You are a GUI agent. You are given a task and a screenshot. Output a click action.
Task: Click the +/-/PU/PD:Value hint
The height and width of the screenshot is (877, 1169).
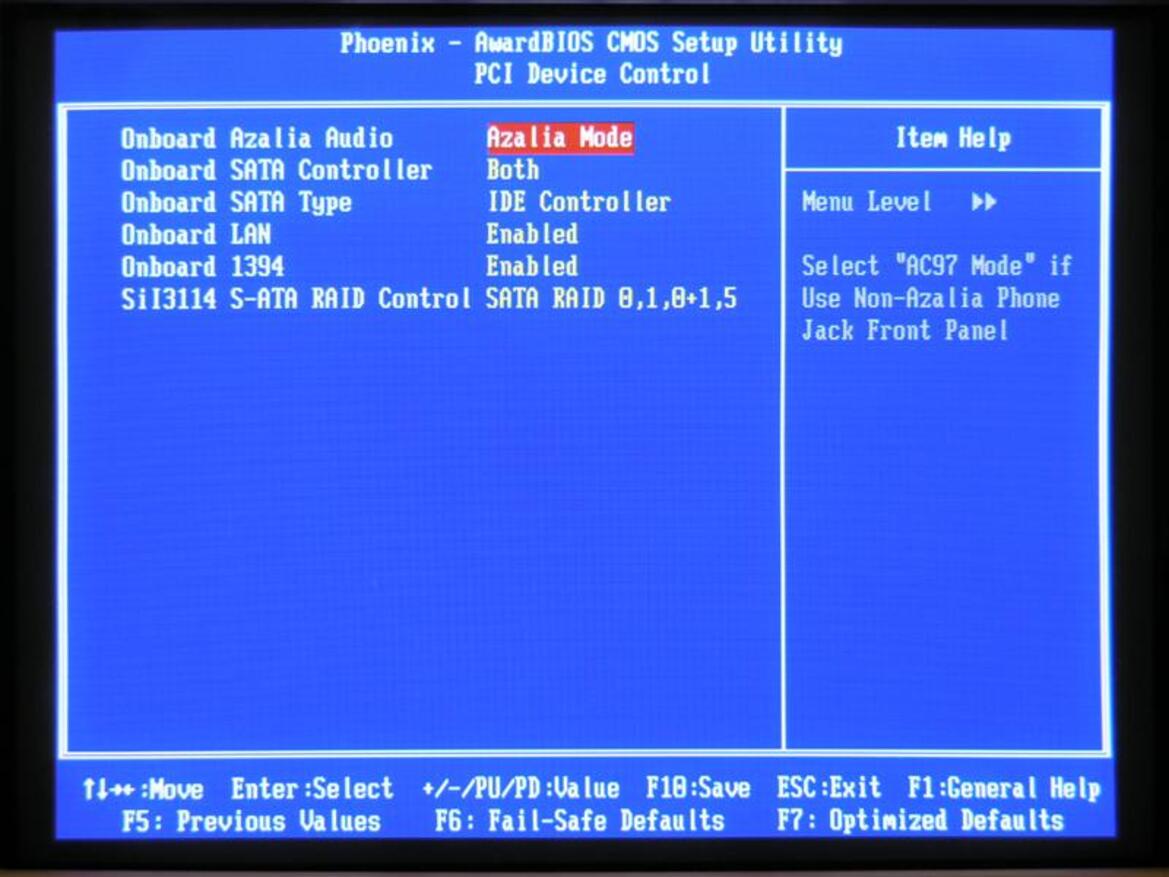520,788
